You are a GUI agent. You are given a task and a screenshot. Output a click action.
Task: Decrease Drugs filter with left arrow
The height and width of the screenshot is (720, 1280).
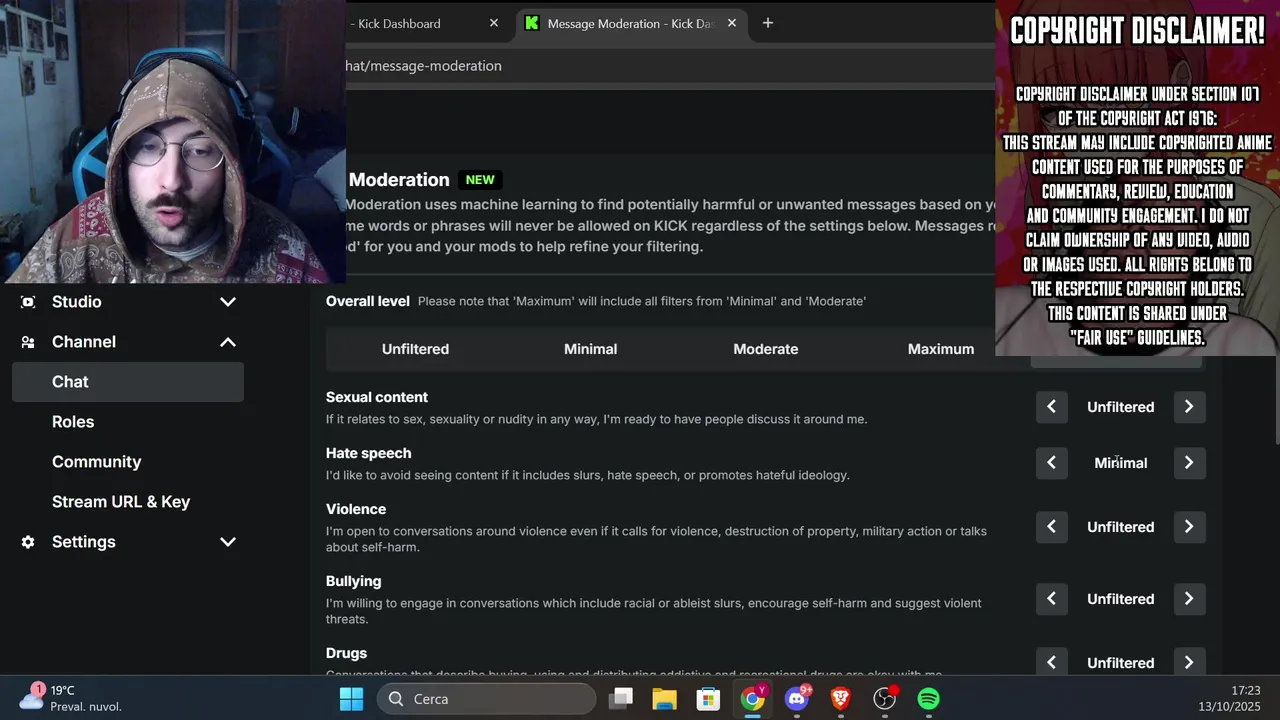click(x=1051, y=663)
